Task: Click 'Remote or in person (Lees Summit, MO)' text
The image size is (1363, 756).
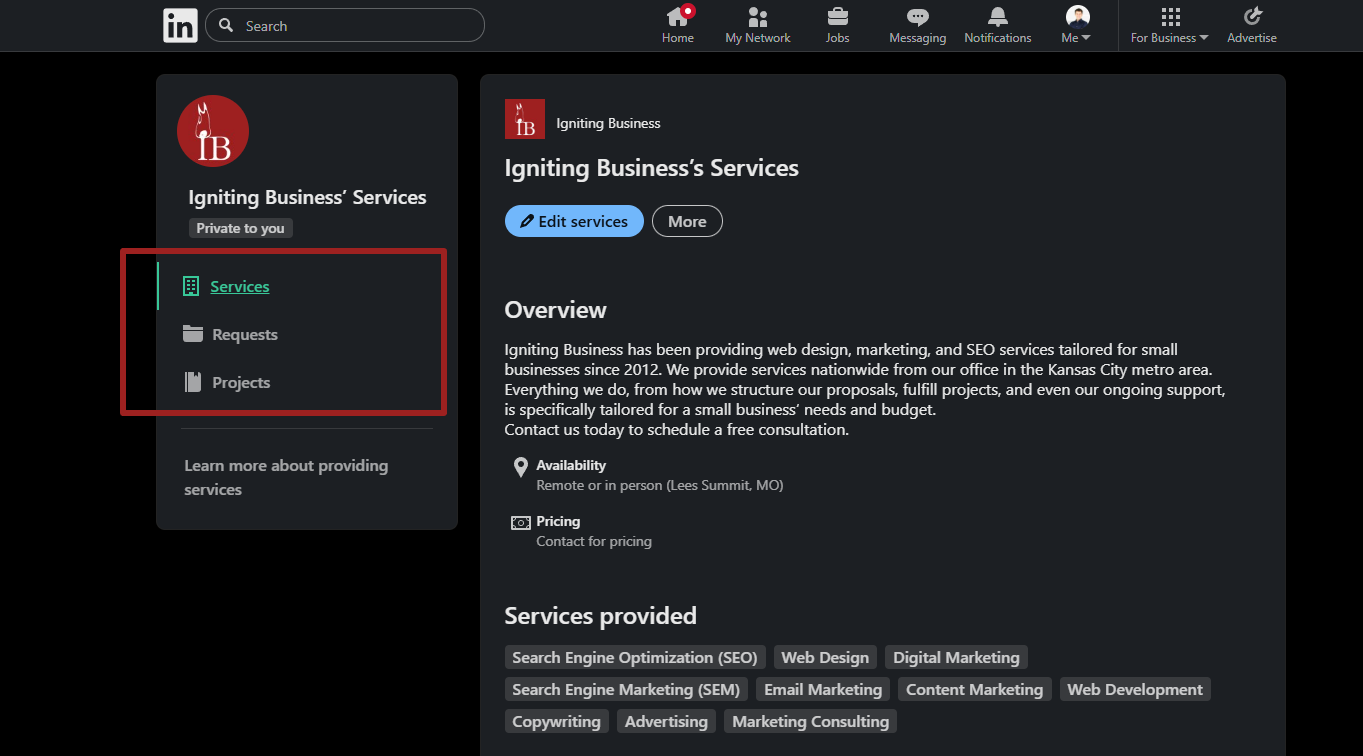Action: tap(660, 485)
